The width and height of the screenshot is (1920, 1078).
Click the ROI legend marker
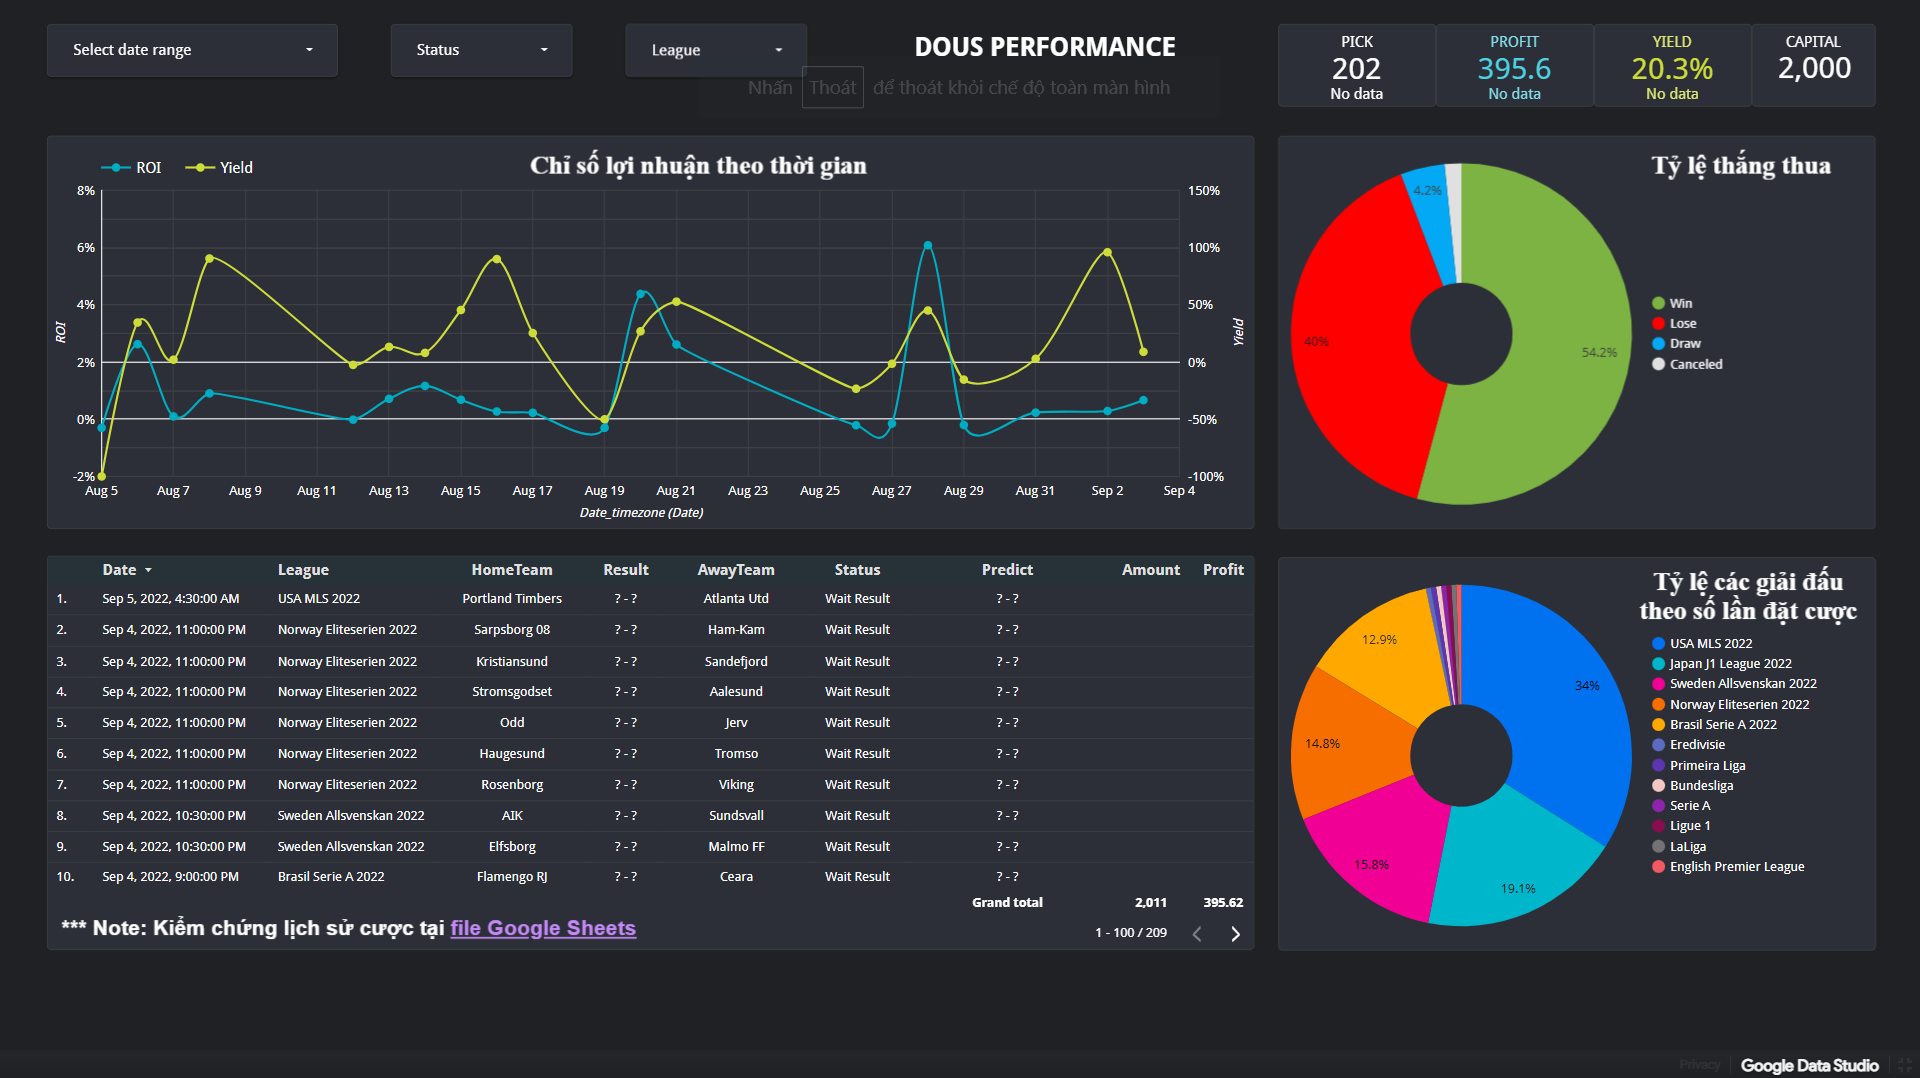tap(117, 168)
